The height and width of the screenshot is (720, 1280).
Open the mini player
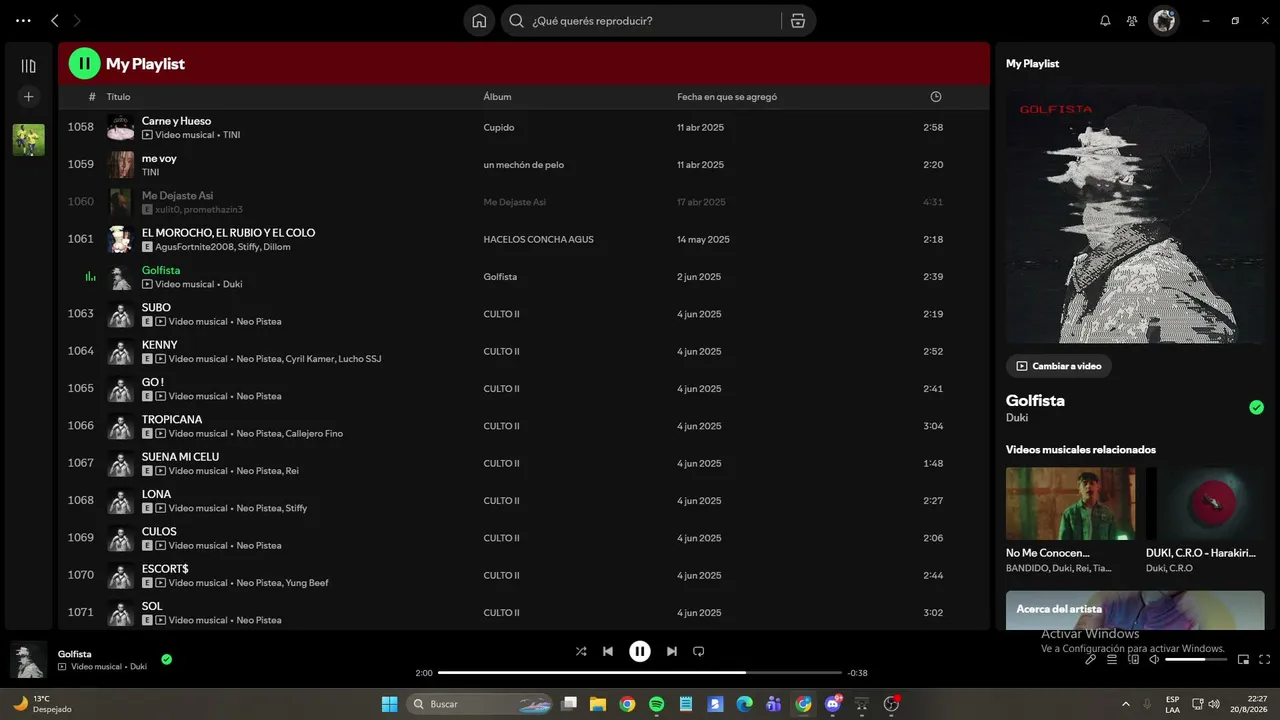pyautogui.click(x=1244, y=660)
